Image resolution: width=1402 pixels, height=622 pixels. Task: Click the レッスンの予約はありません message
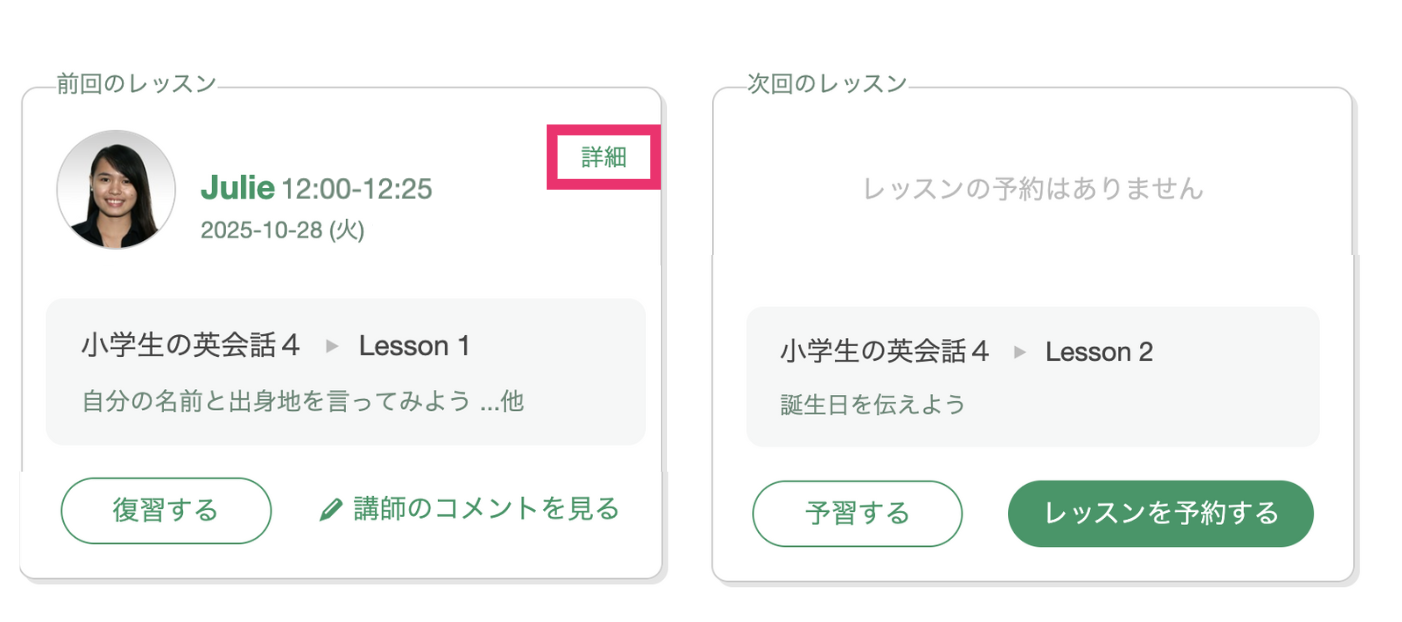coord(1033,188)
